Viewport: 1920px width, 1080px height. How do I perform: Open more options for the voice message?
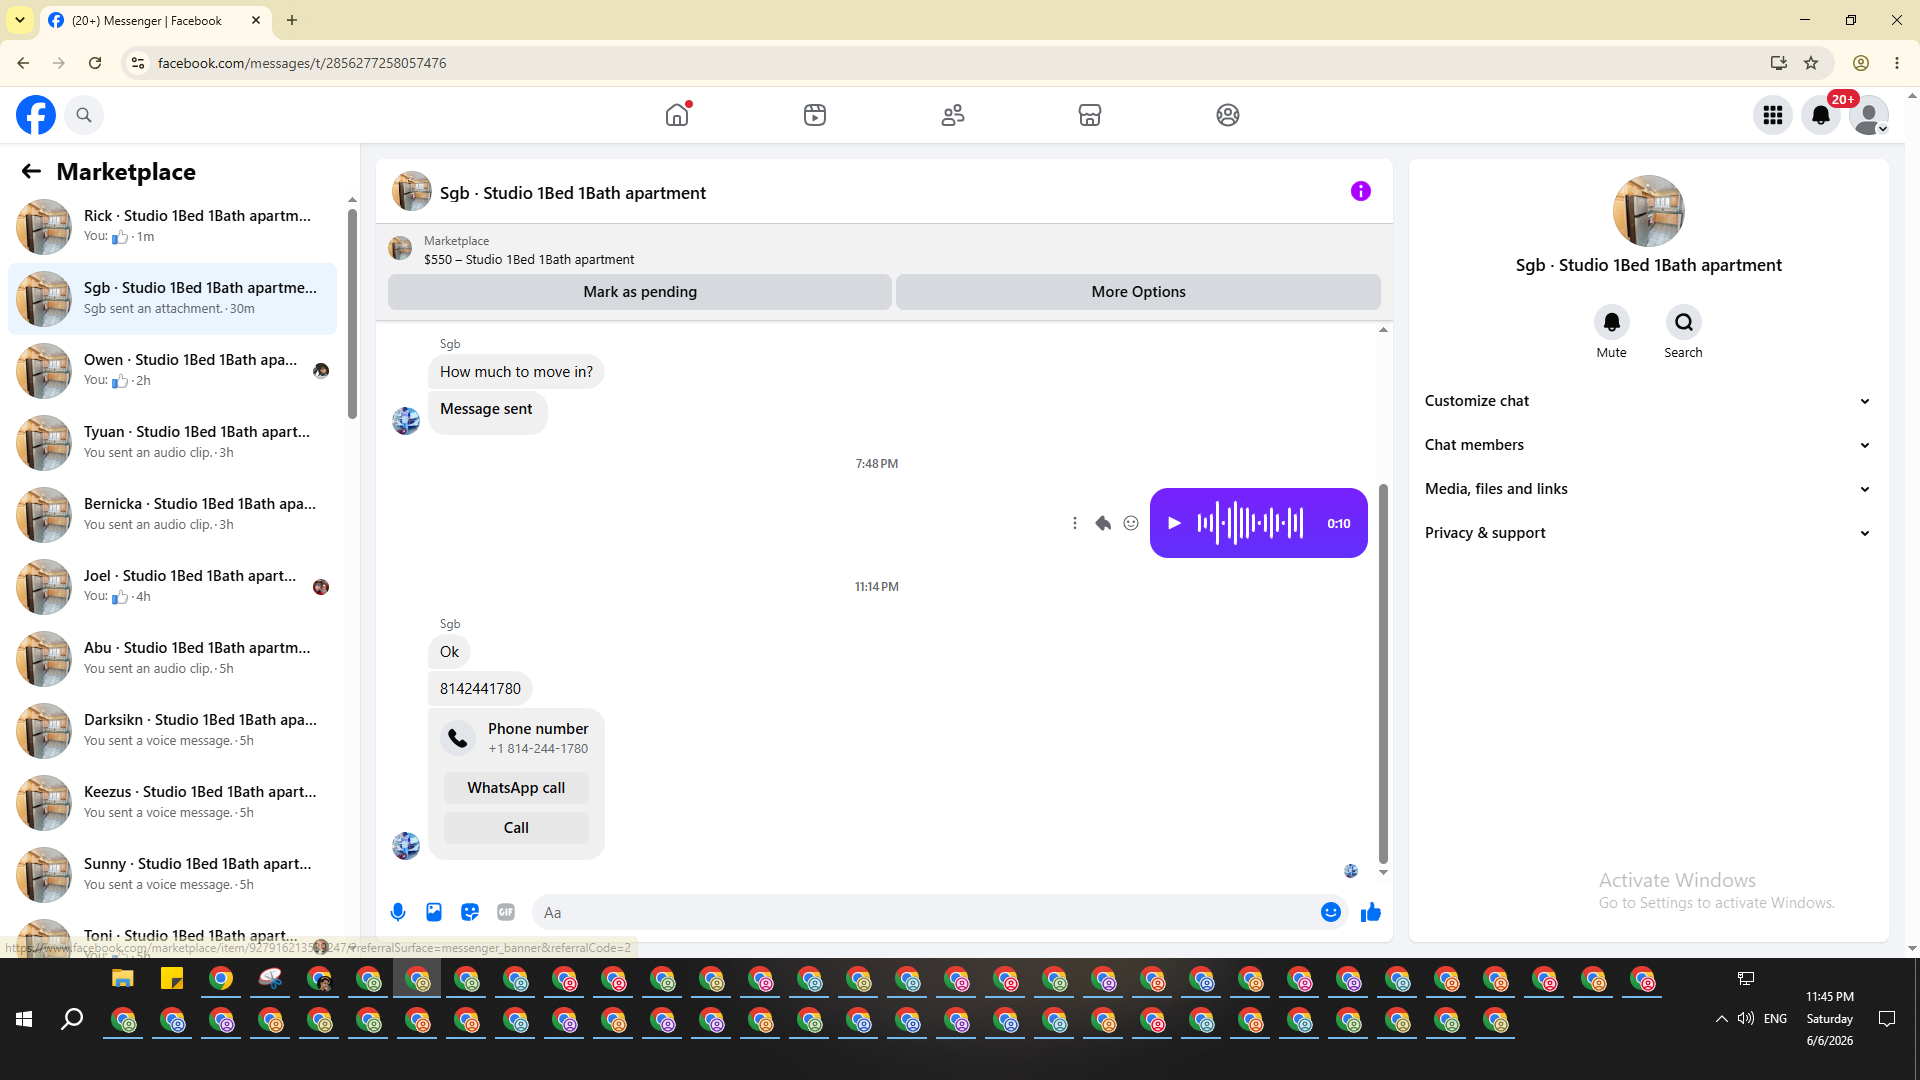point(1075,523)
